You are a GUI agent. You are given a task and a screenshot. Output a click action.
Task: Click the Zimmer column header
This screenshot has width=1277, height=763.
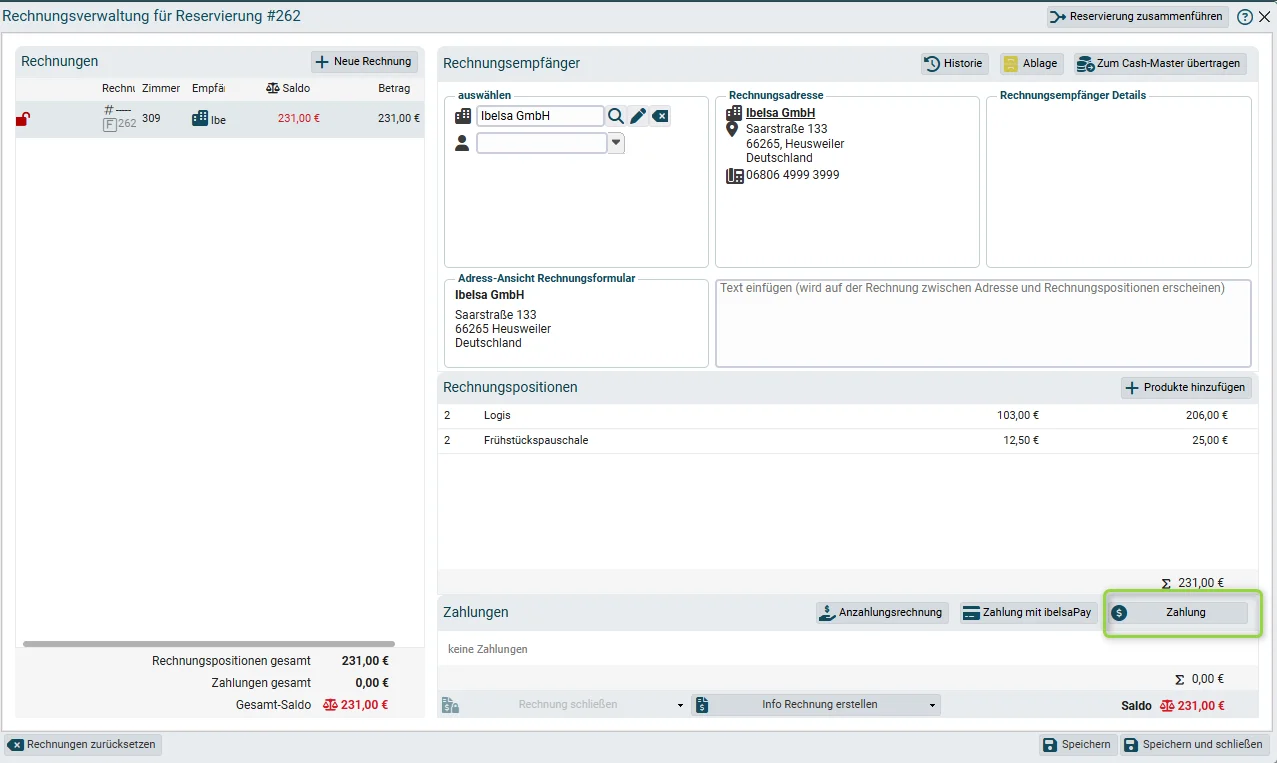pyautogui.click(x=161, y=88)
